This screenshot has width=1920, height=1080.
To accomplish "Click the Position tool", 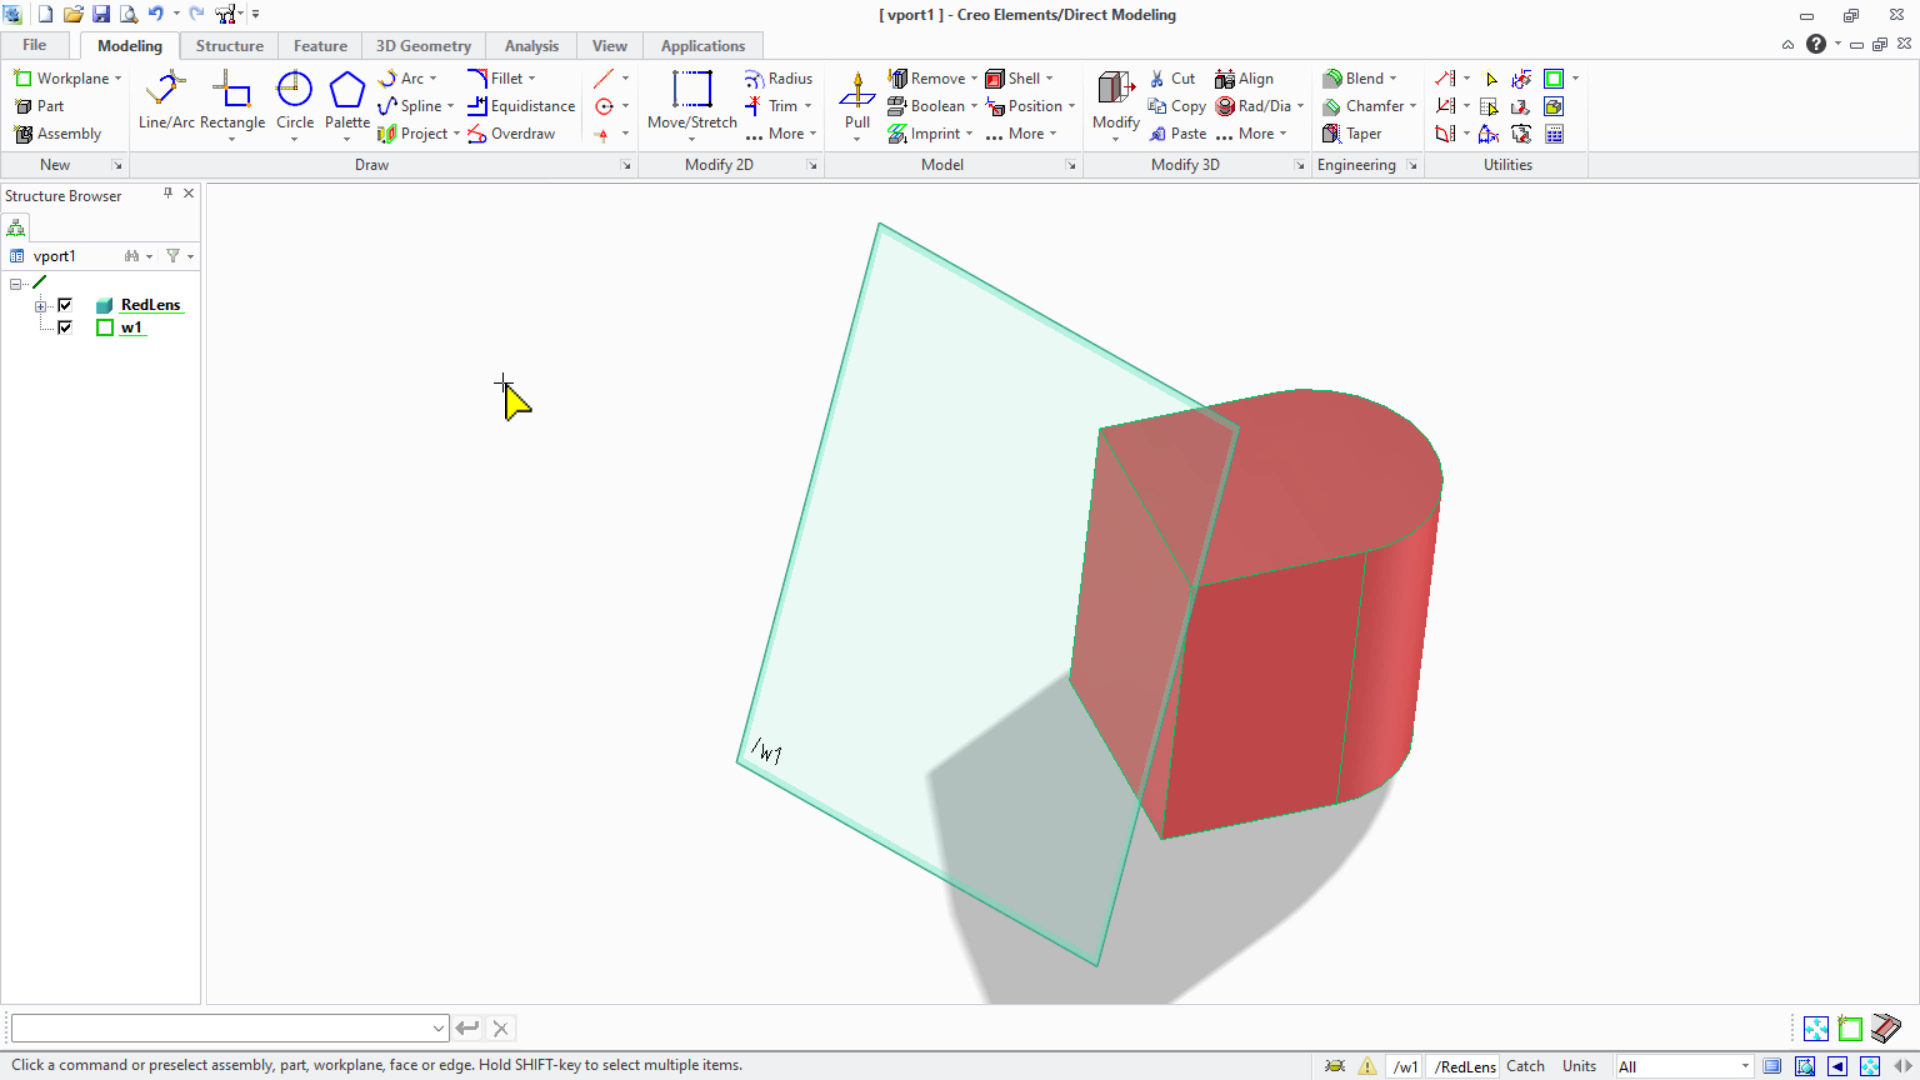I will [x=1024, y=106].
